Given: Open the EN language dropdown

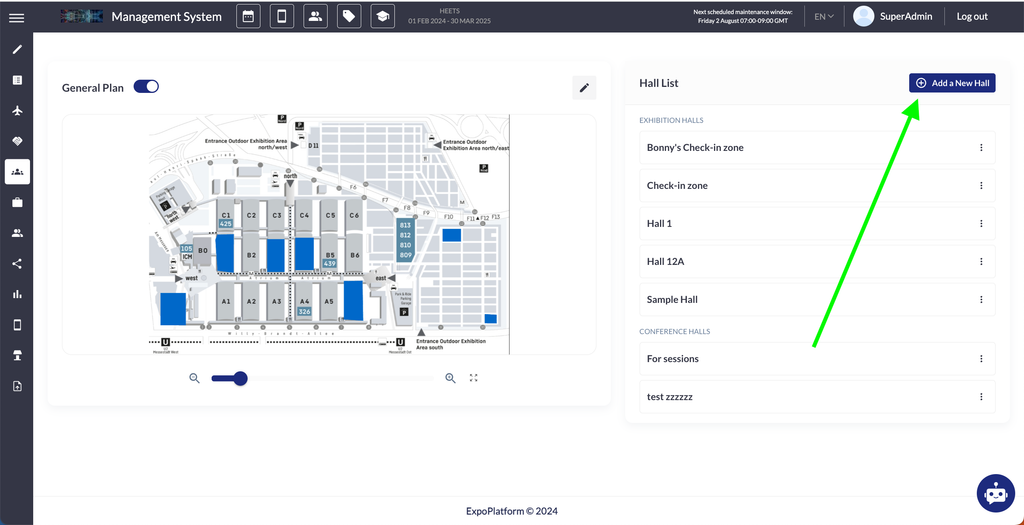Looking at the screenshot, I should coord(824,17).
